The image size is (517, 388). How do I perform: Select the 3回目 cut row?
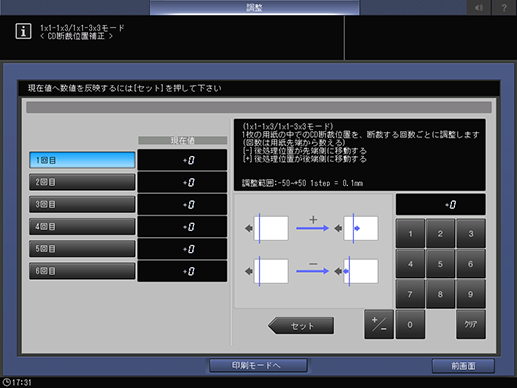pos(82,204)
